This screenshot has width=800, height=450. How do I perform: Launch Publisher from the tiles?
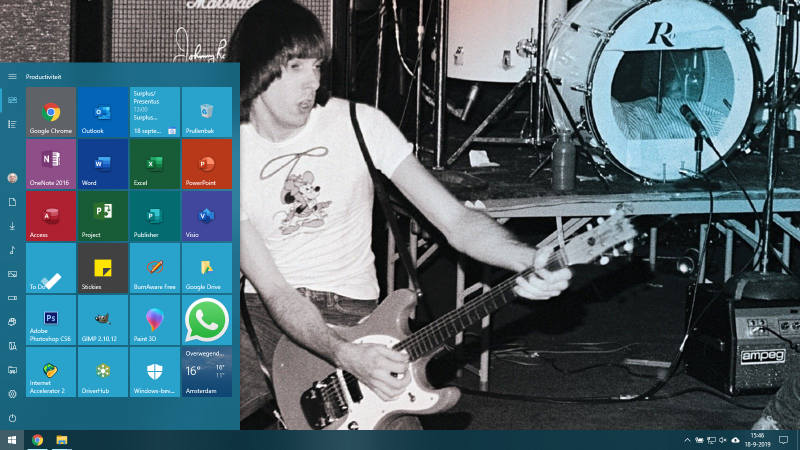[155, 216]
